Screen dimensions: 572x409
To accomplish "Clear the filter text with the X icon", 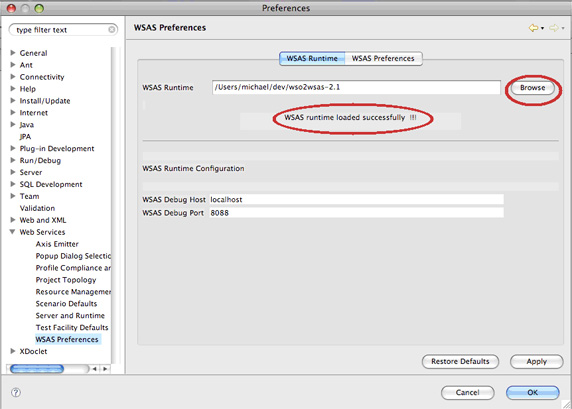I will coord(112,30).
